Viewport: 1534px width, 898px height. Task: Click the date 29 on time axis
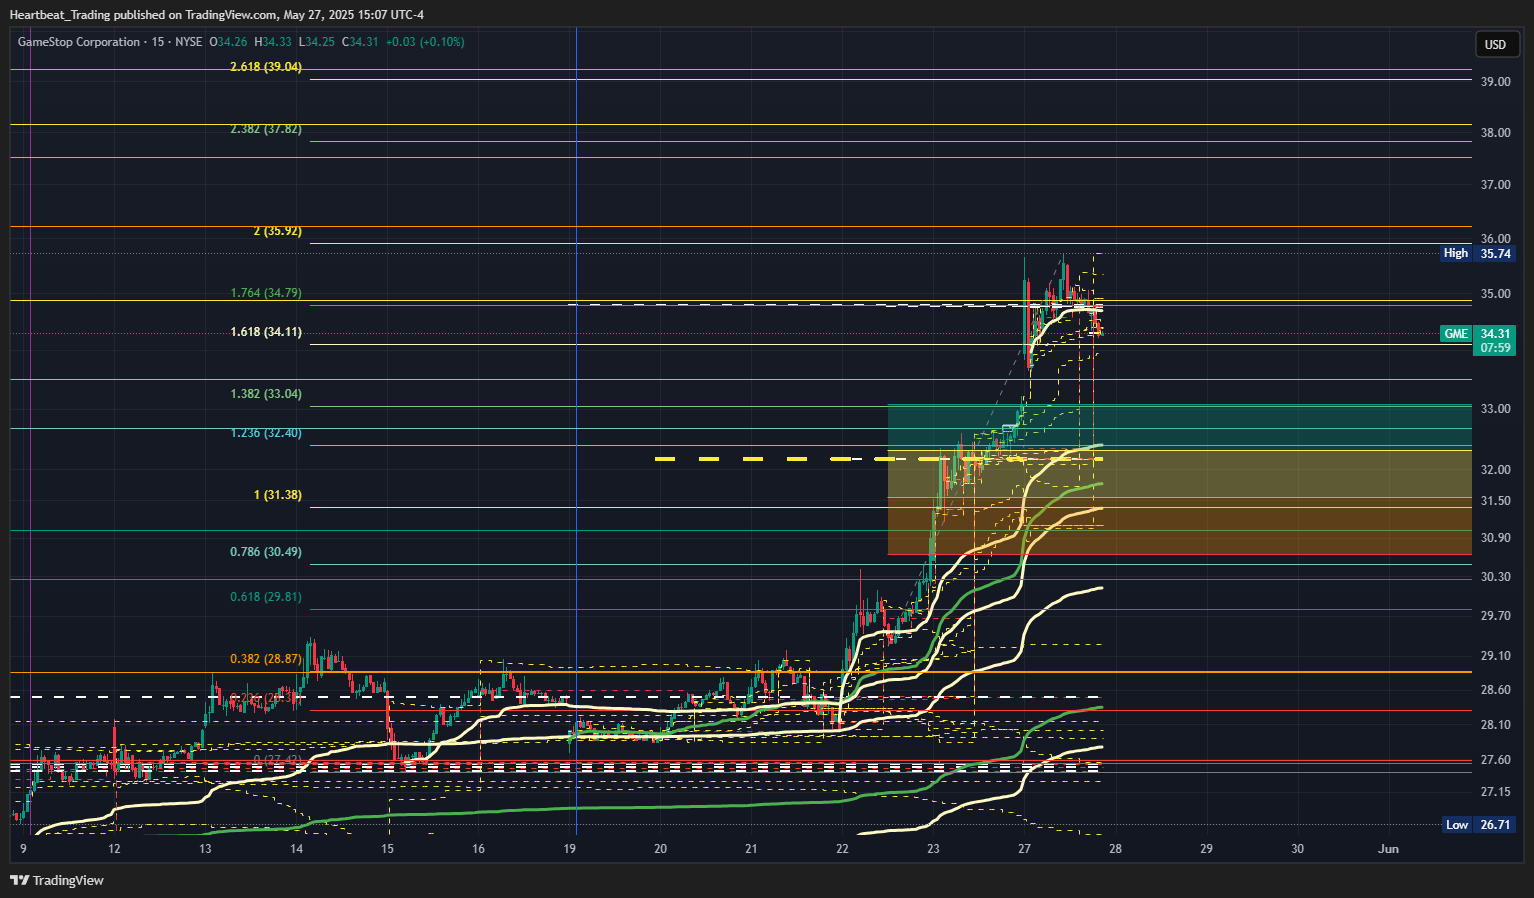click(x=1206, y=849)
